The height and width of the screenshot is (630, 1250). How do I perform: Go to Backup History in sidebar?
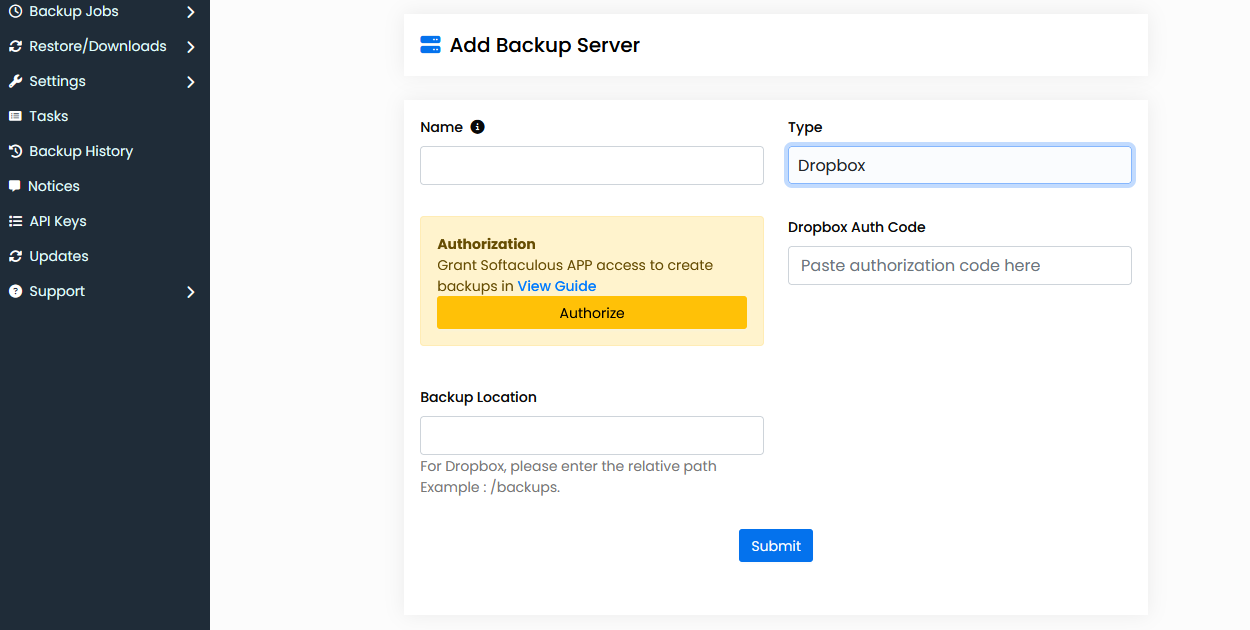point(81,151)
